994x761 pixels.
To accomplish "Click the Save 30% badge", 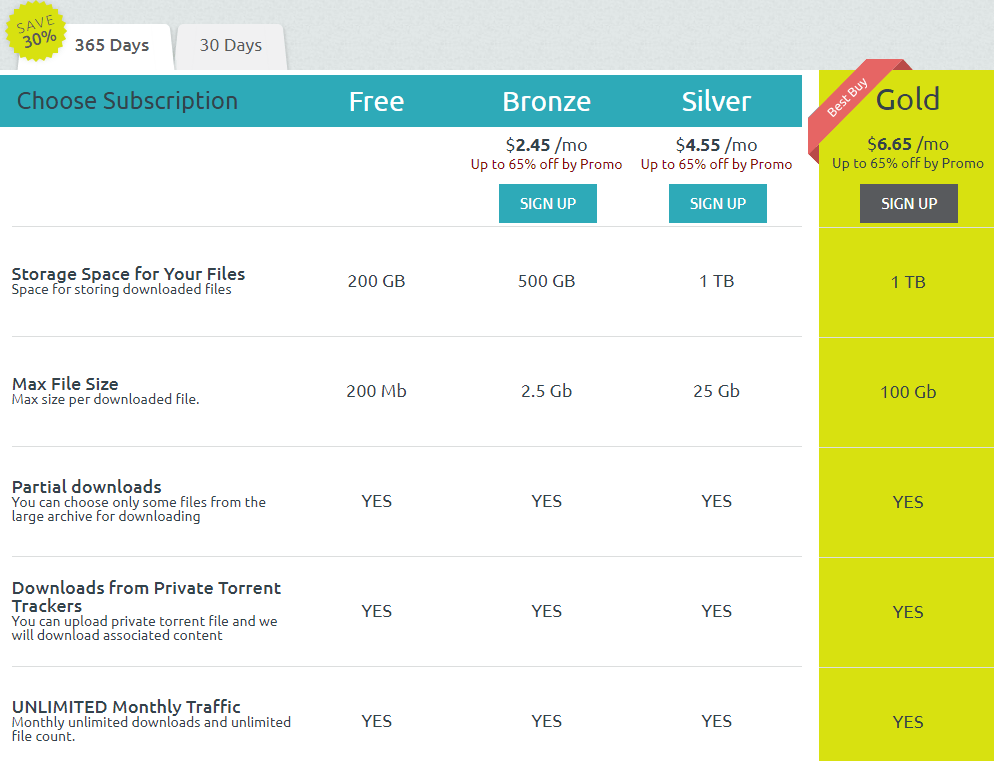I will tap(36, 32).
